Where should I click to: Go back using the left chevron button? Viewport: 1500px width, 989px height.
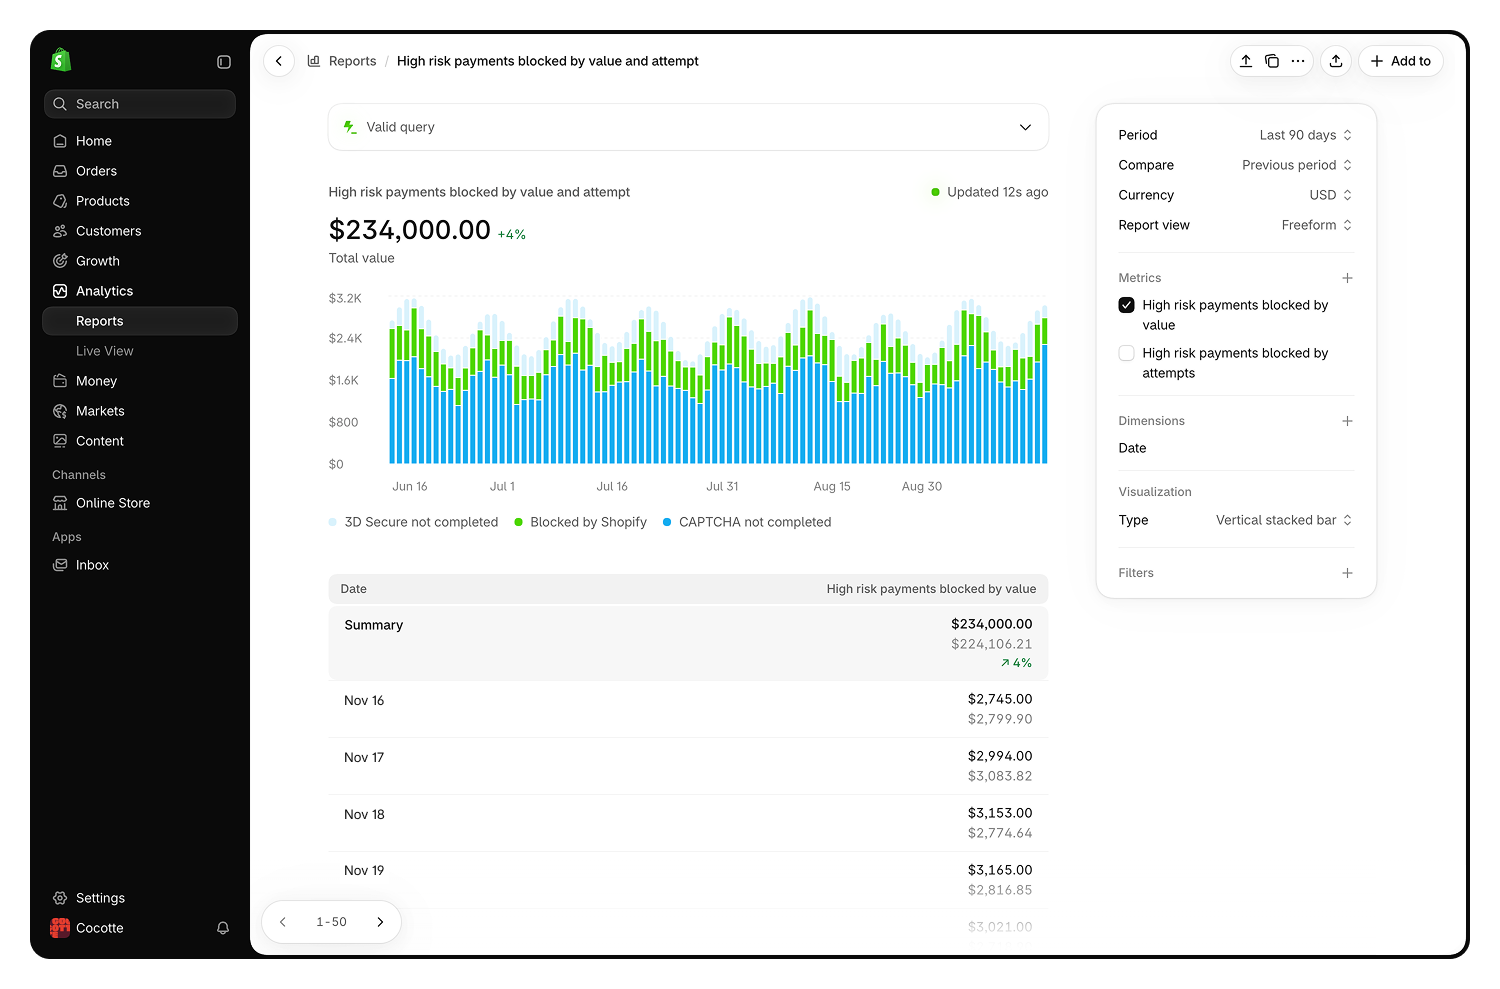click(279, 61)
